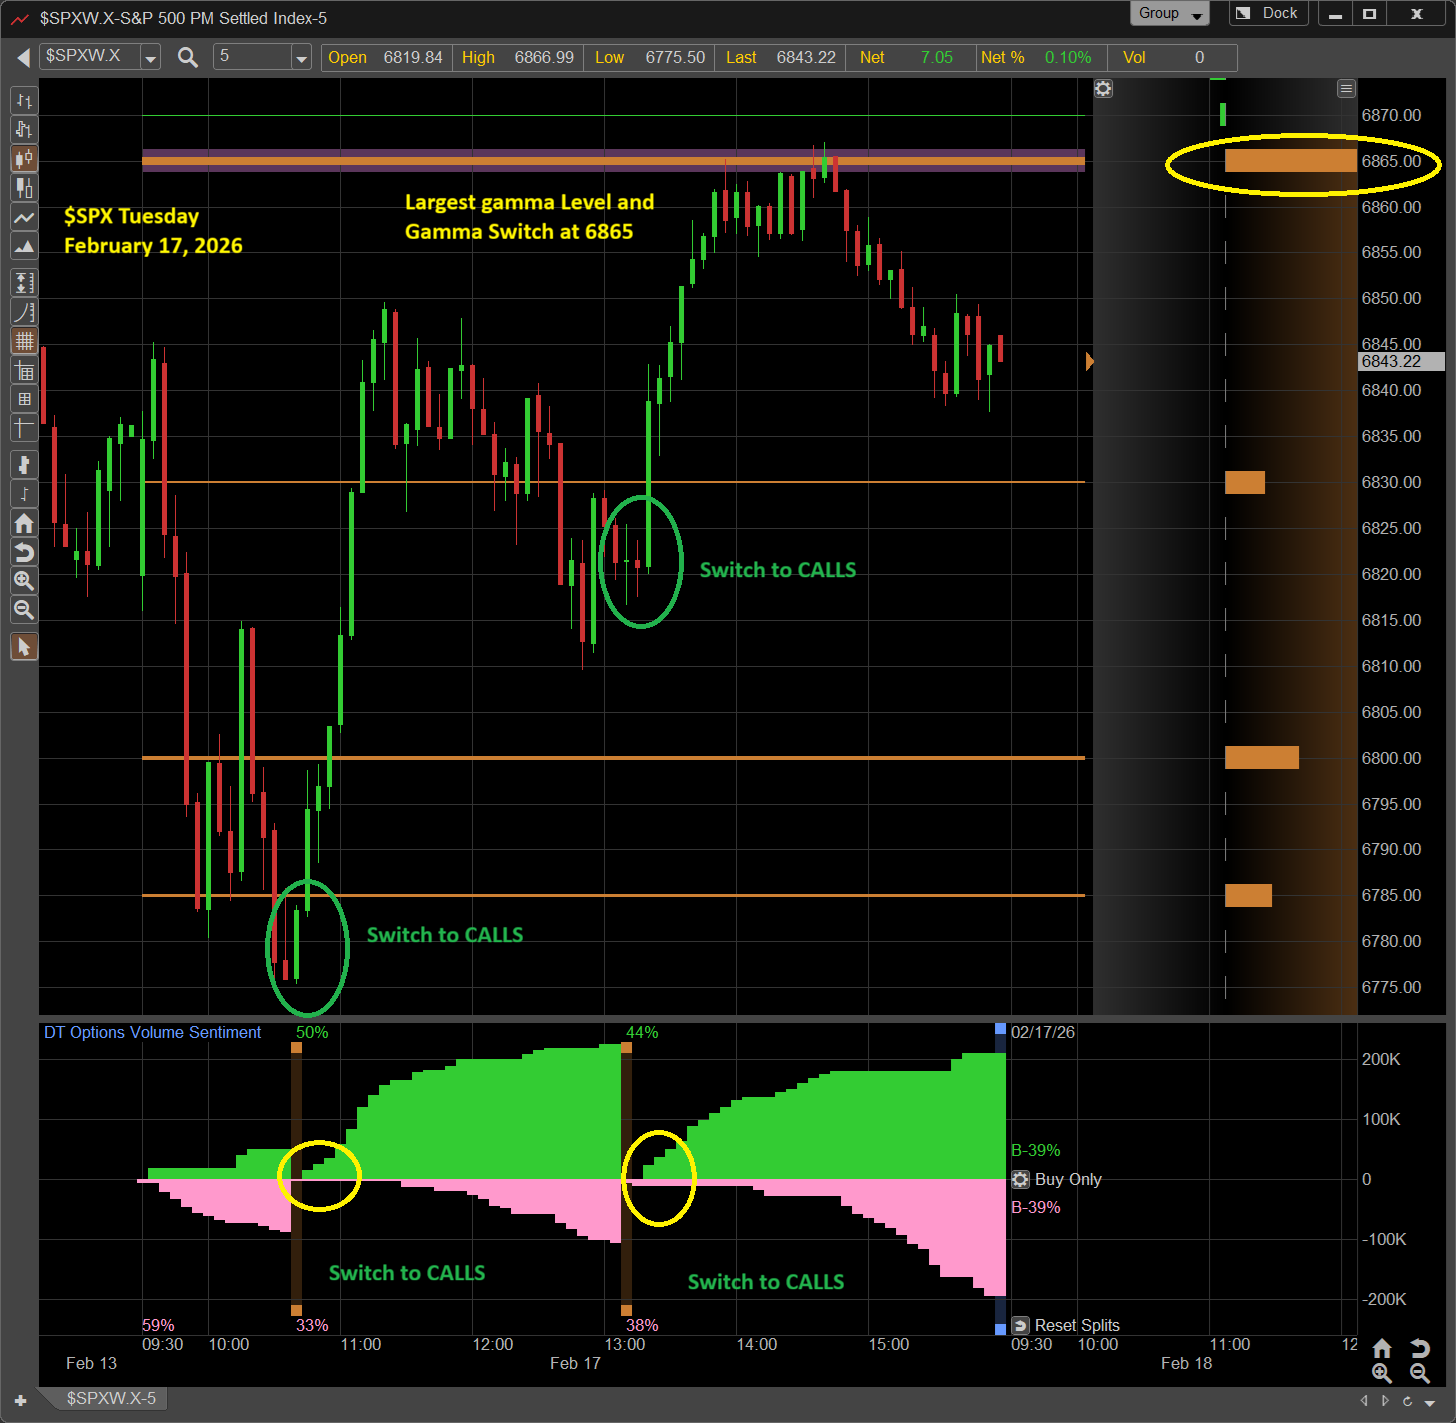Expand the $SPXW.X symbol dropdown
The width and height of the screenshot is (1456, 1423).
tap(150, 58)
